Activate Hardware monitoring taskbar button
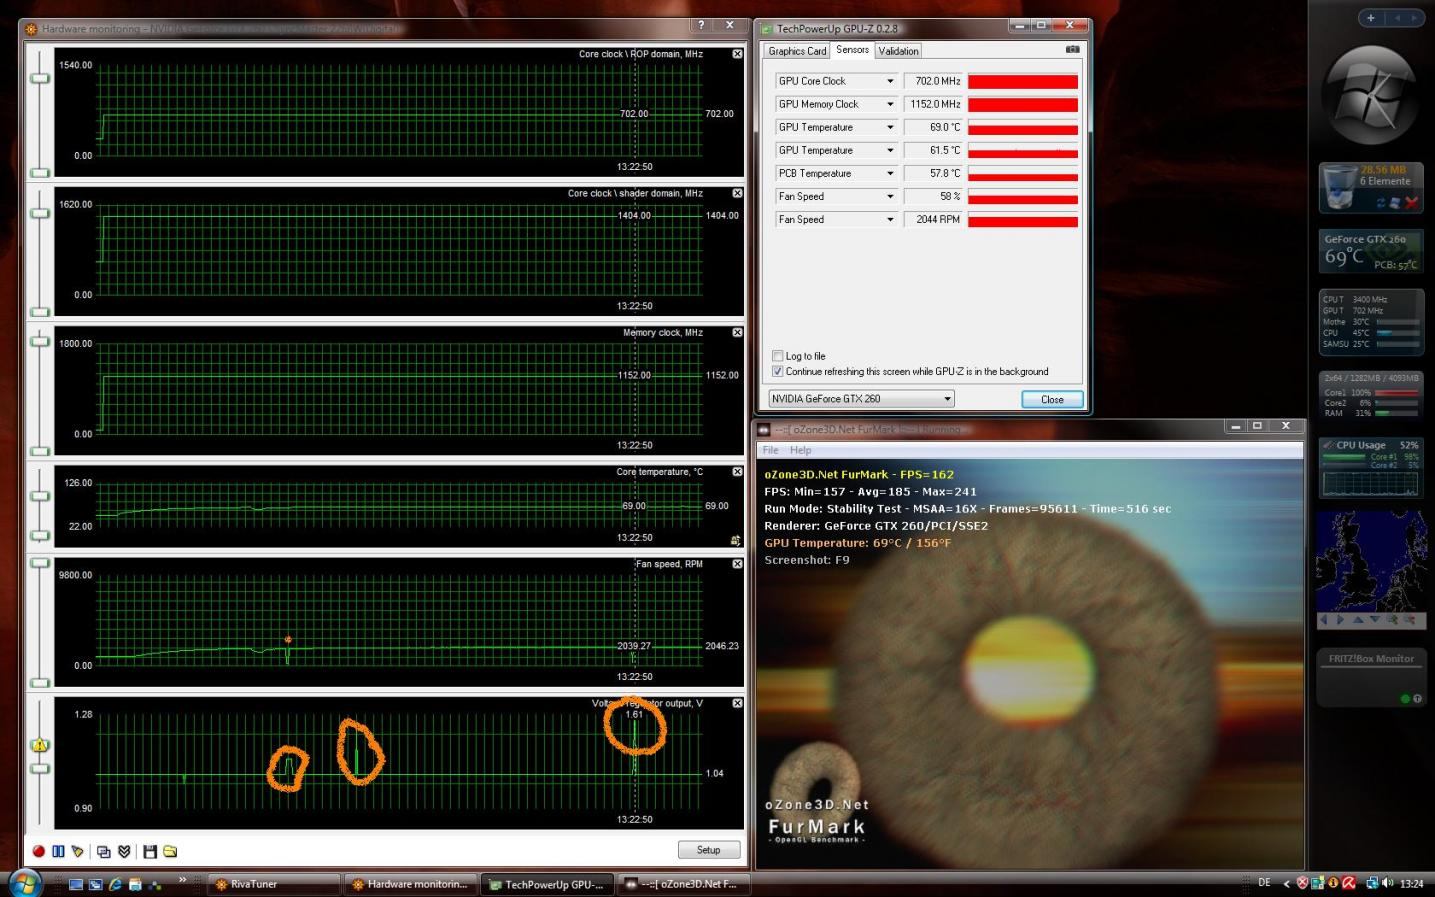This screenshot has width=1435, height=897. 410,884
